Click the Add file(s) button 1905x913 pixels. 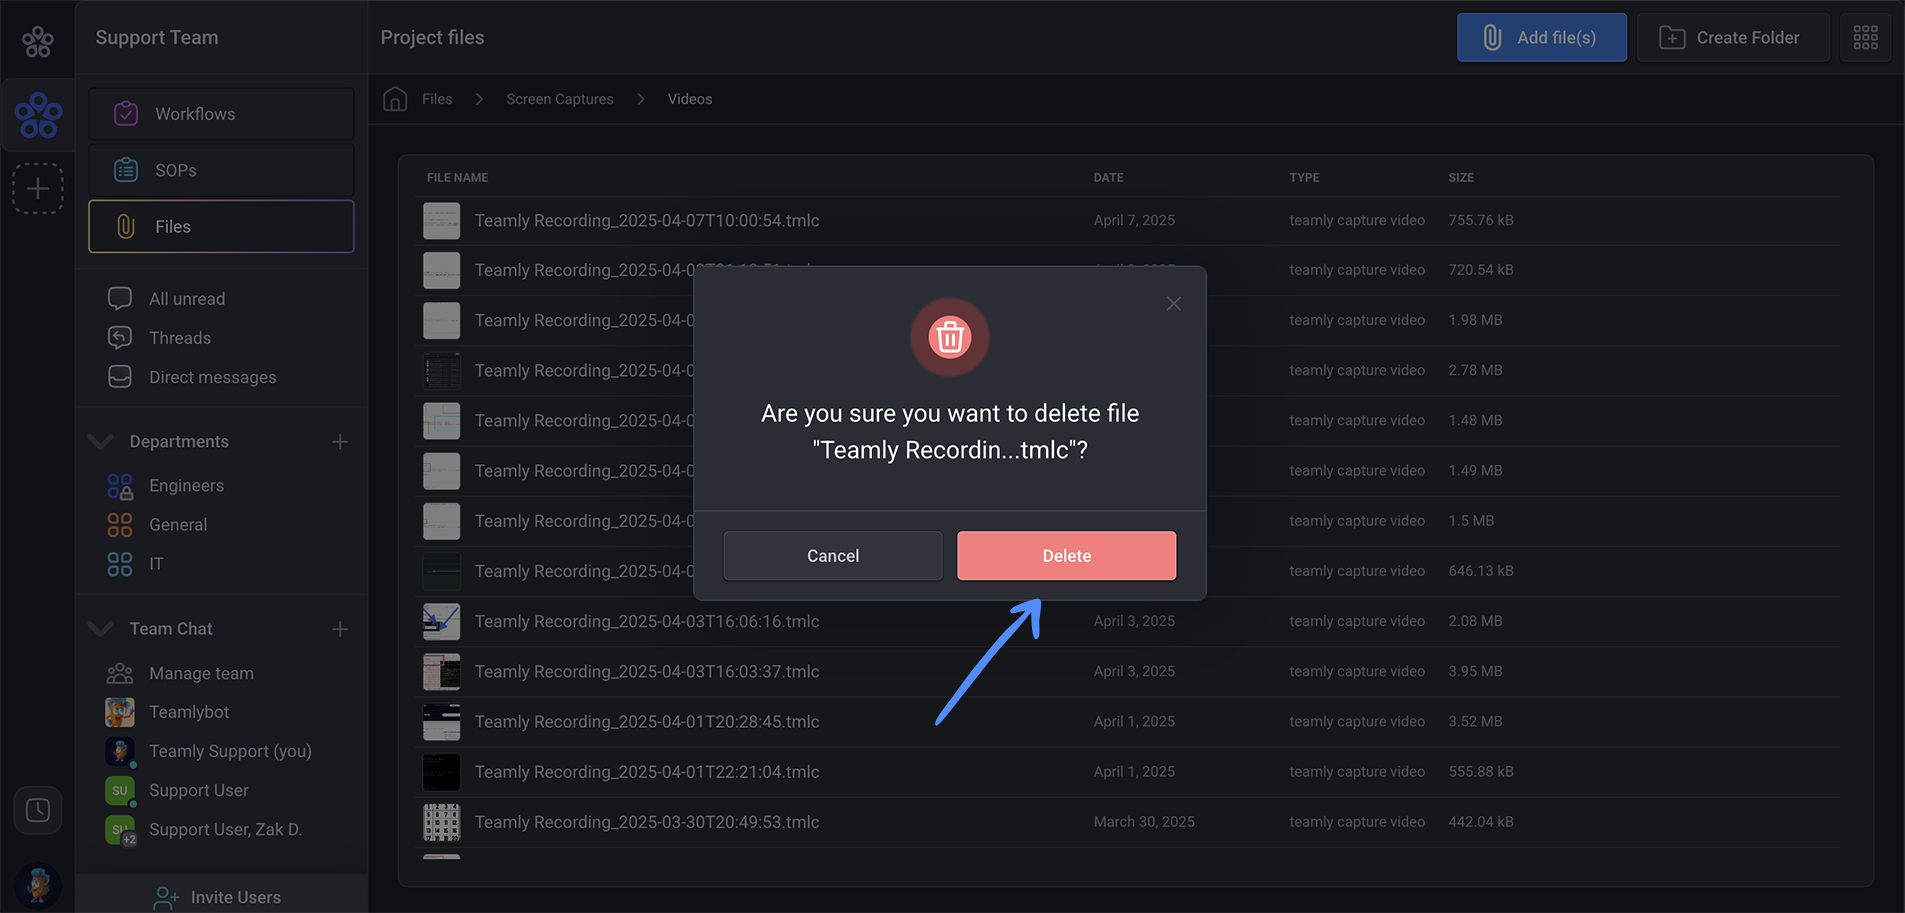pyautogui.click(x=1541, y=38)
